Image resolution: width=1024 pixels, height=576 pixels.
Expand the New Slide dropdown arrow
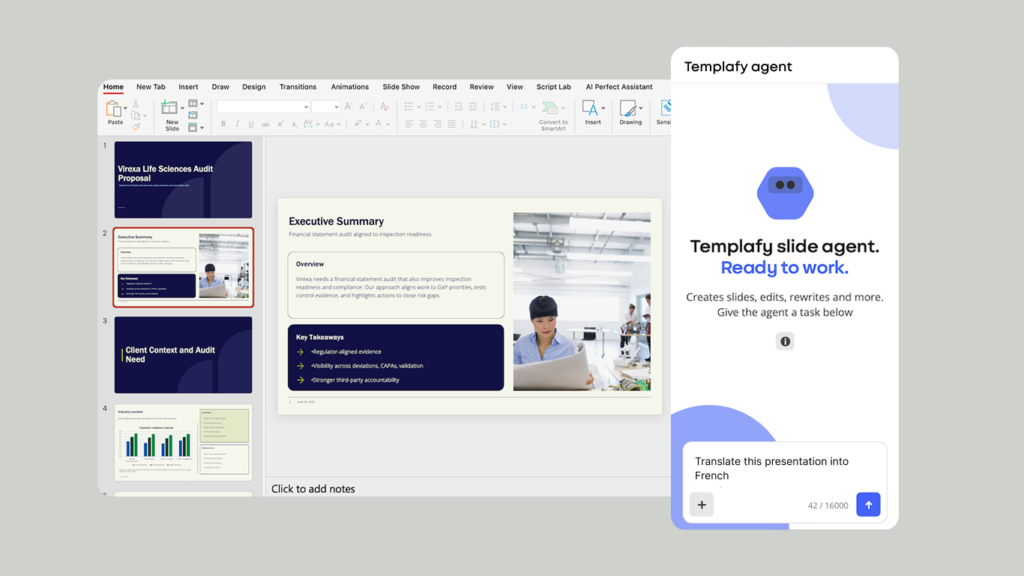182,108
